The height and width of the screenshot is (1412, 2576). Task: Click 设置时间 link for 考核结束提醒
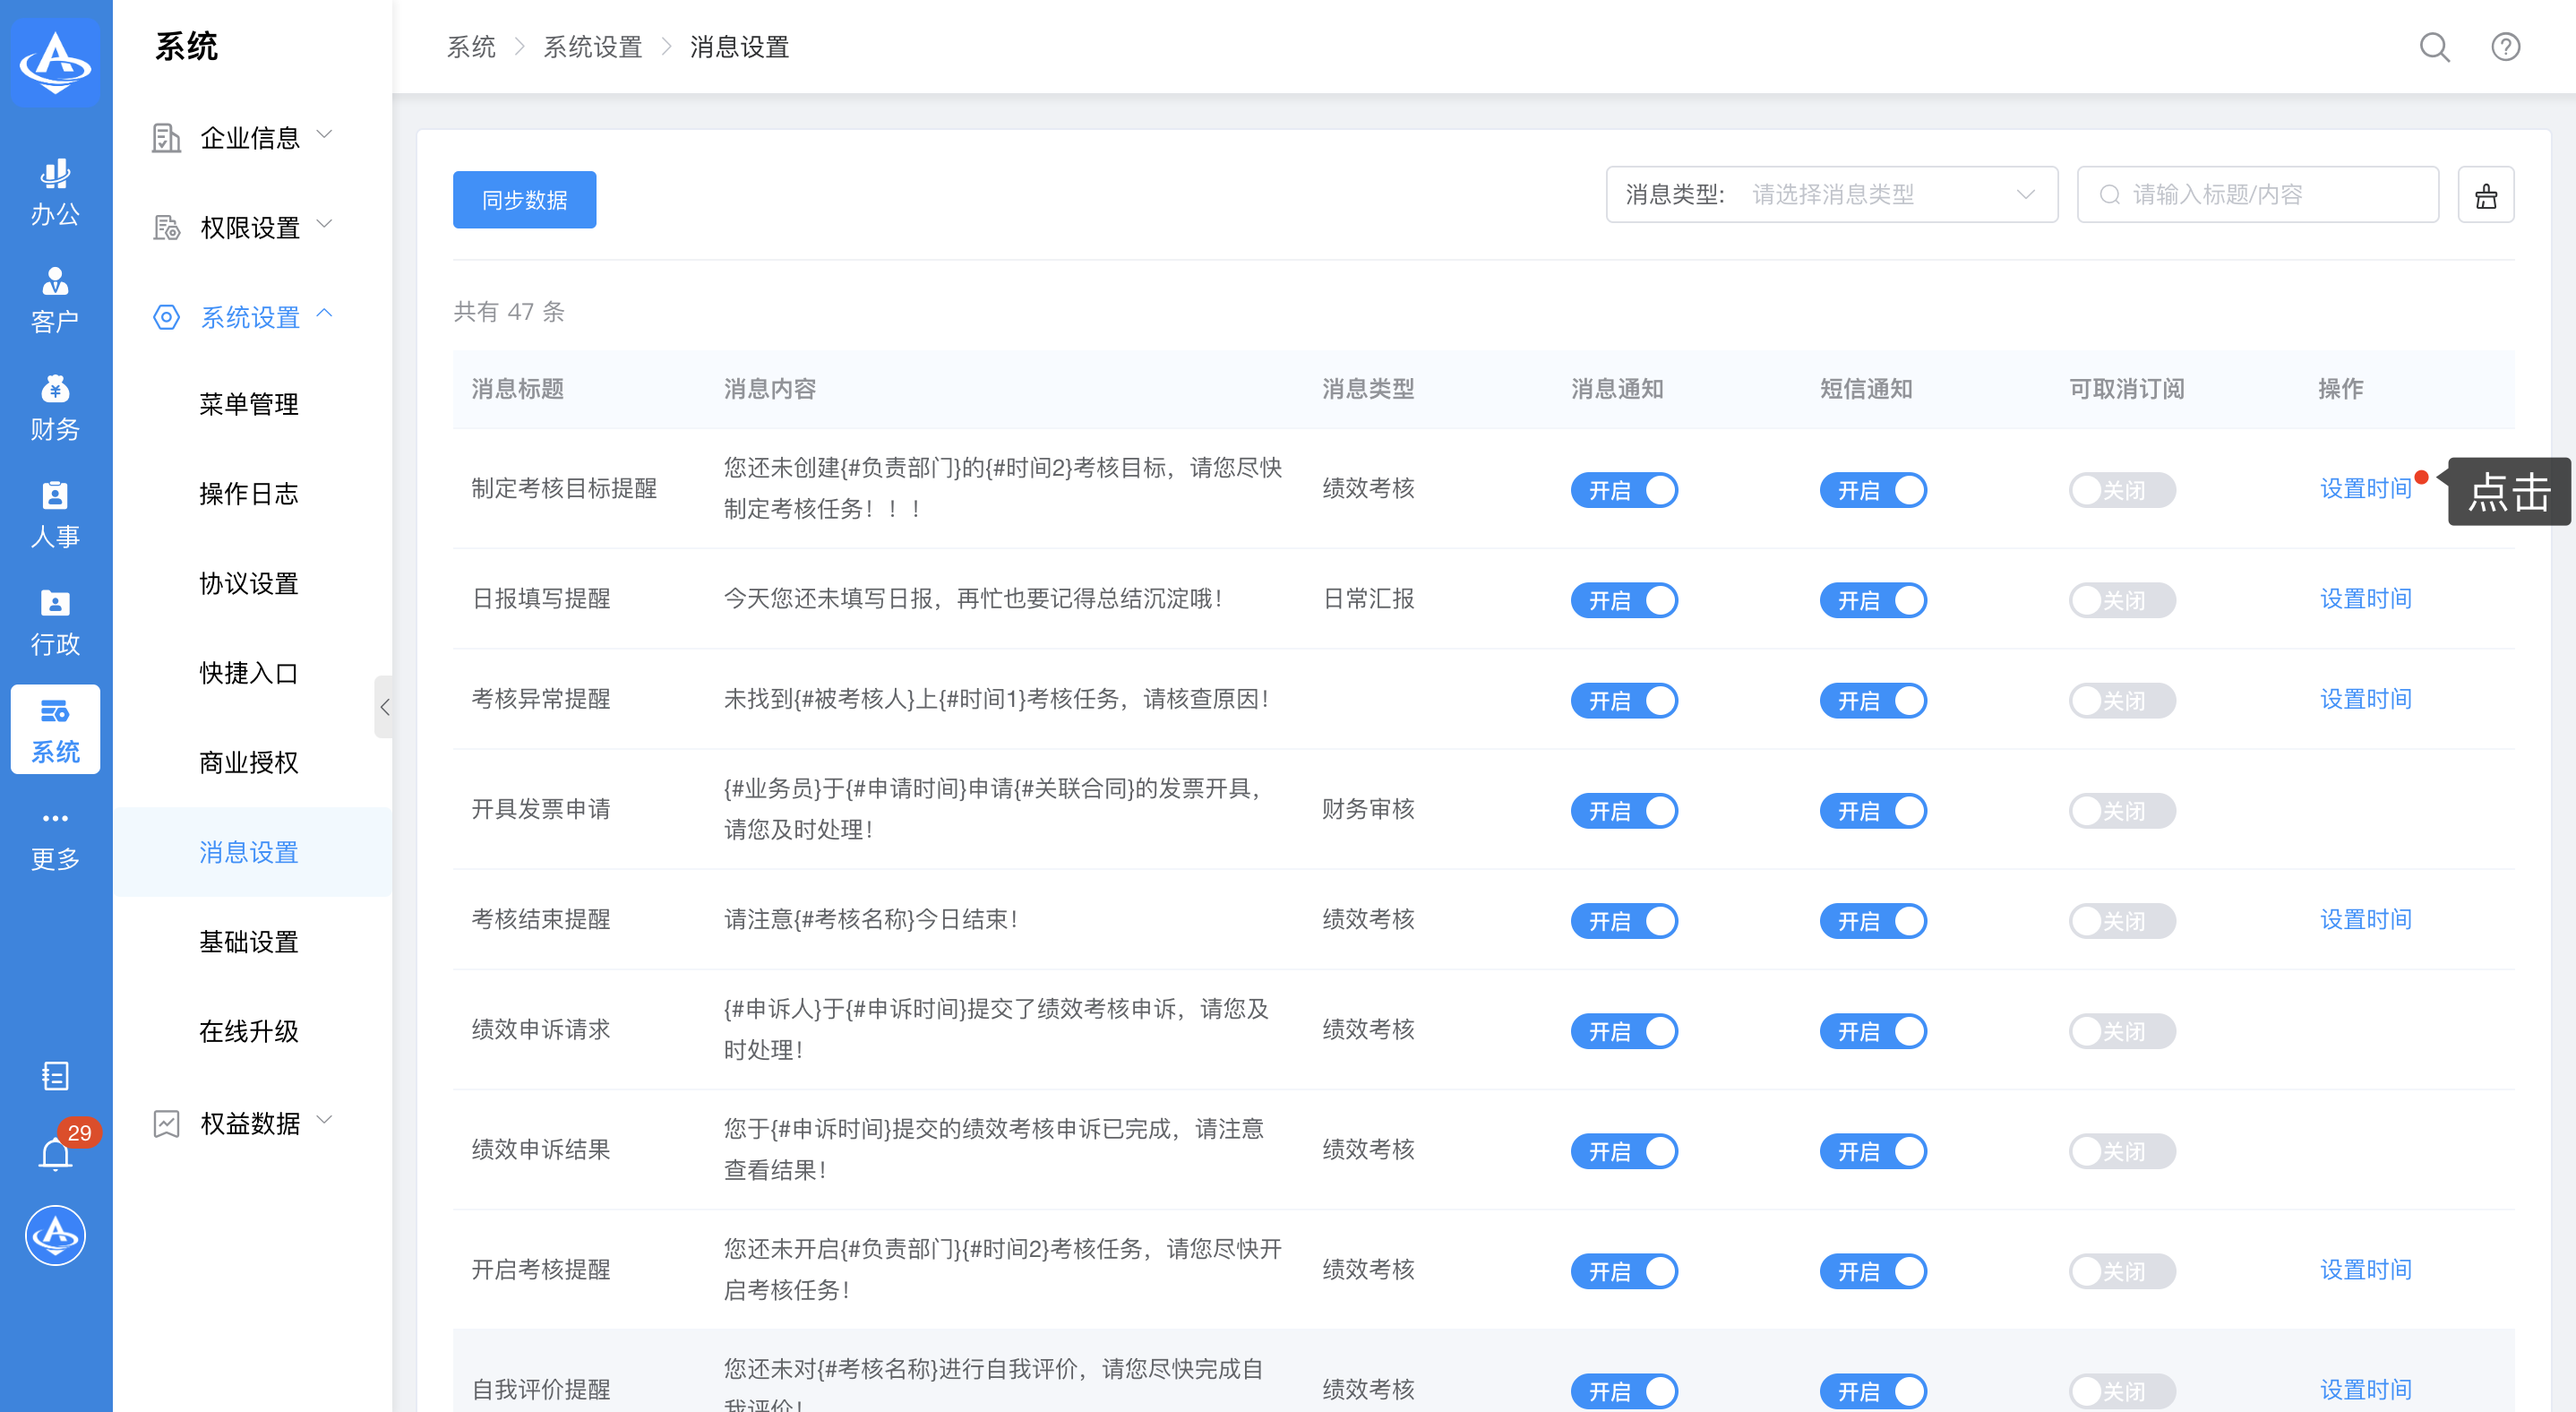[x=2365, y=919]
